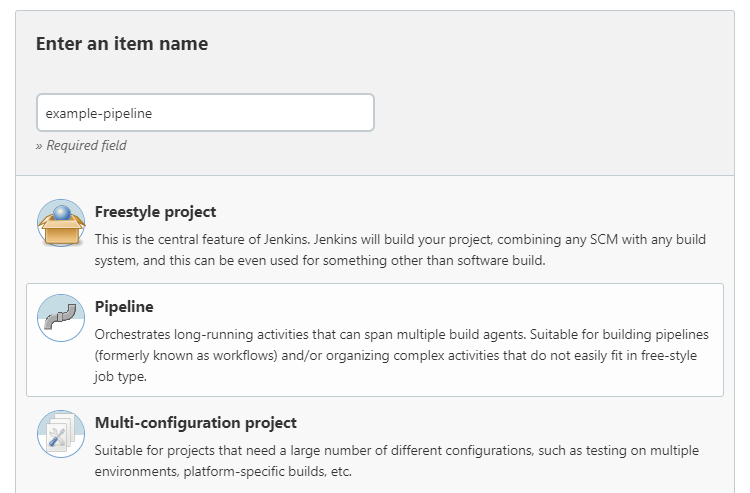Focus the item name input field
750x493 pixels.
coord(205,113)
